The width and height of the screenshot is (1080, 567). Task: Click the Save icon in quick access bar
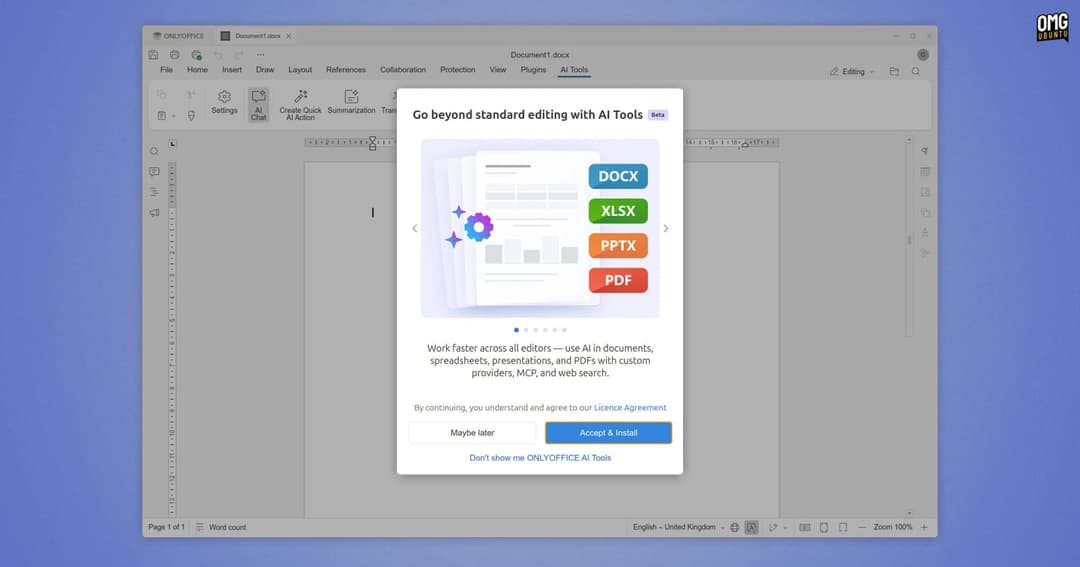click(x=154, y=55)
